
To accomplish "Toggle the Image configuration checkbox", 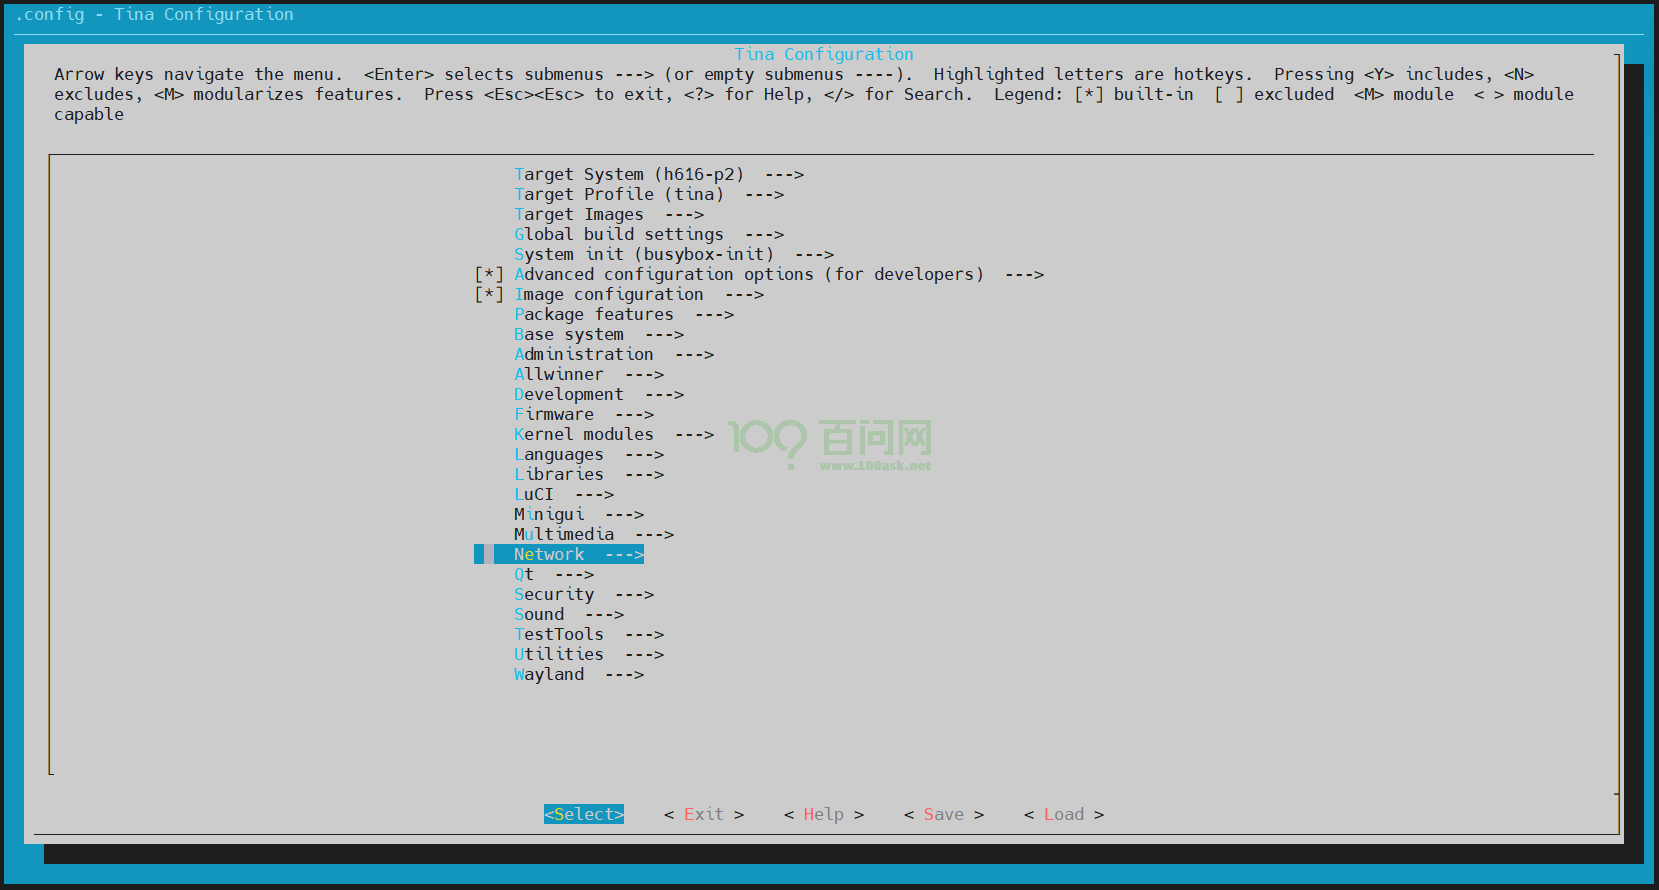I will (489, 295).
